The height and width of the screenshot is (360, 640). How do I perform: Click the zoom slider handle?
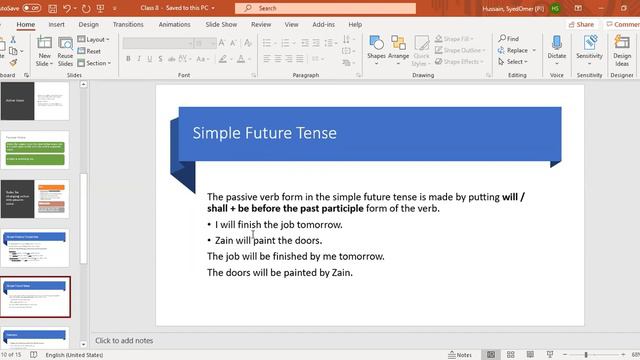click(x=586, y=355)
